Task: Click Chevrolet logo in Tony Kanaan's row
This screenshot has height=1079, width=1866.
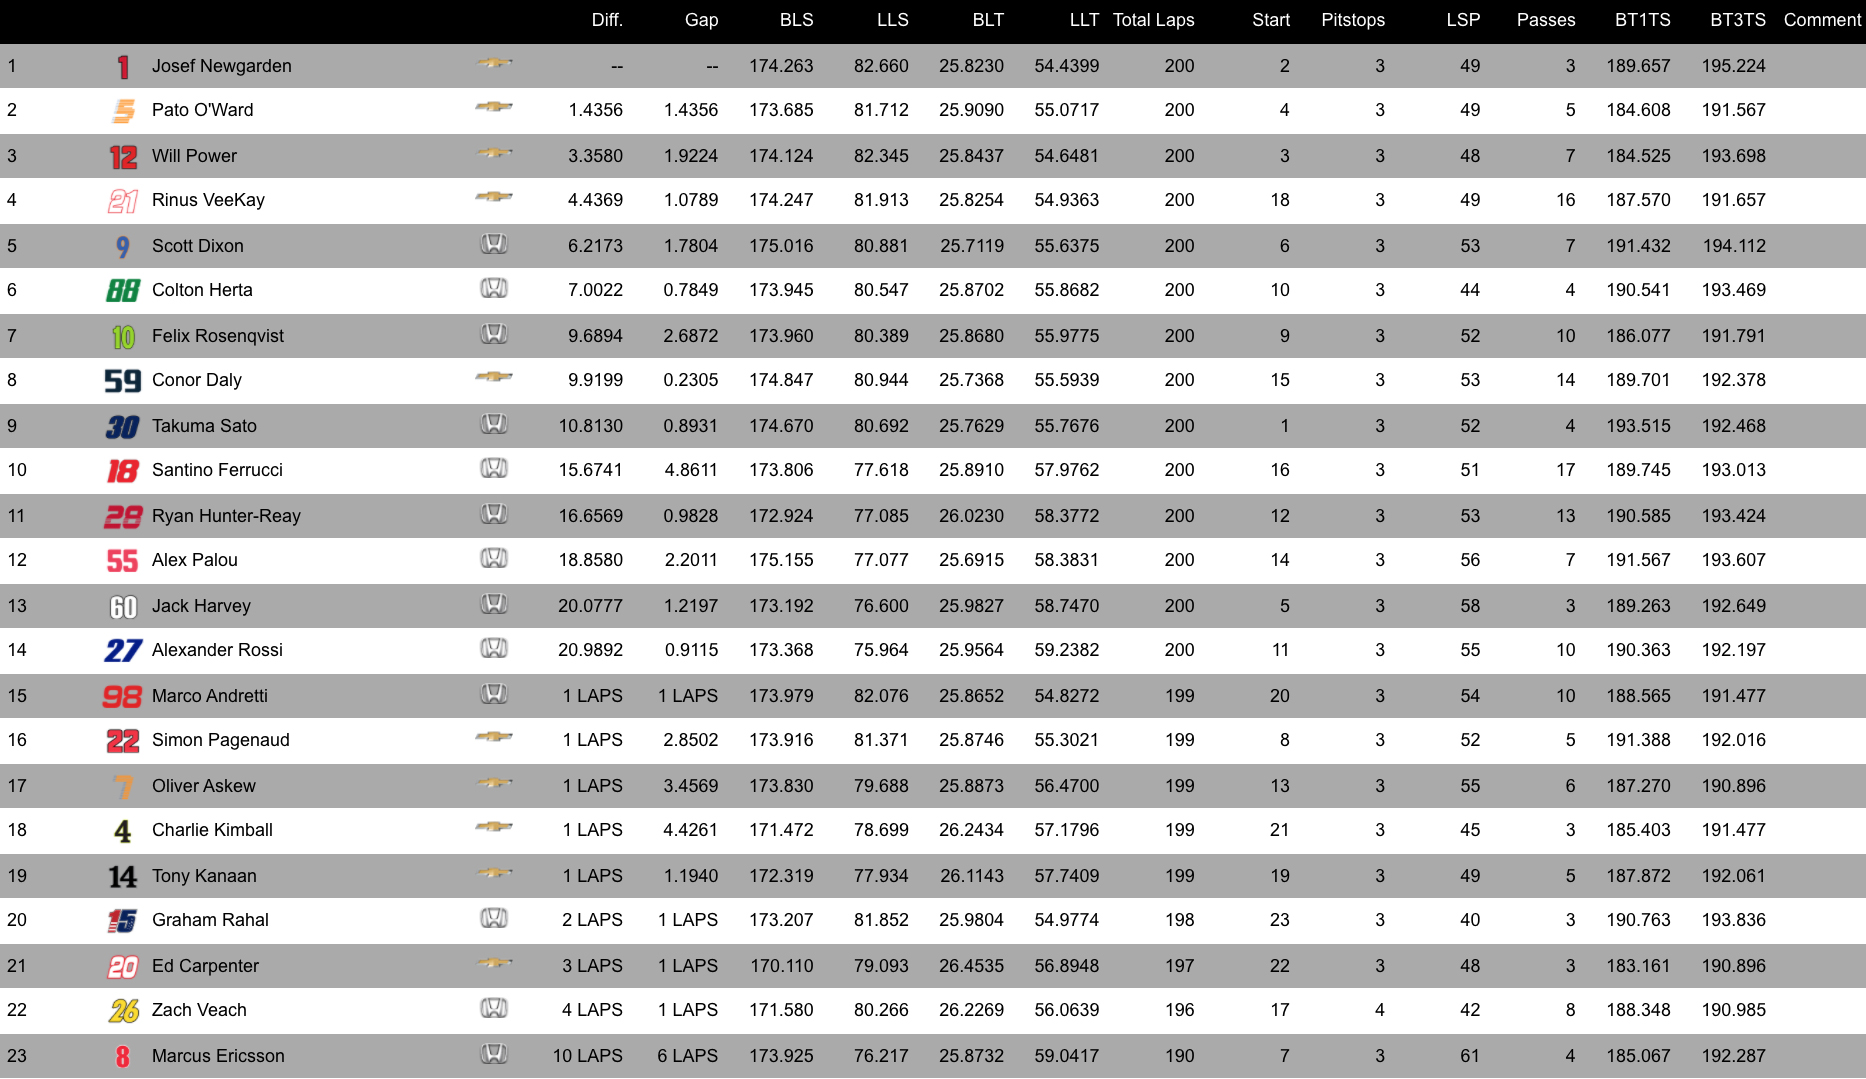Action: pos(494,873)
